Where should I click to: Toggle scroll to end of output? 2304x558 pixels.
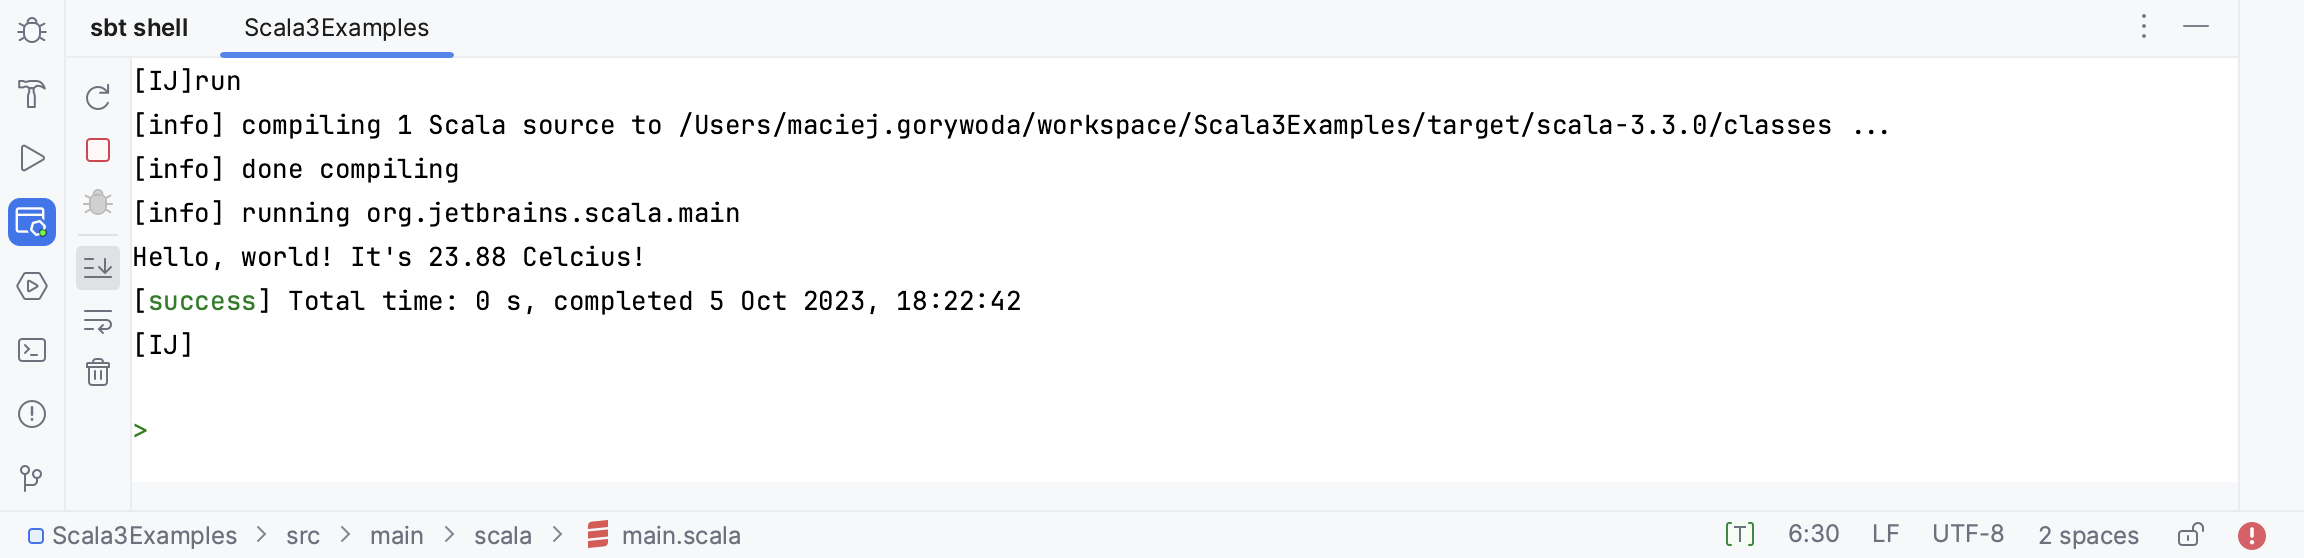pos(98,267)
